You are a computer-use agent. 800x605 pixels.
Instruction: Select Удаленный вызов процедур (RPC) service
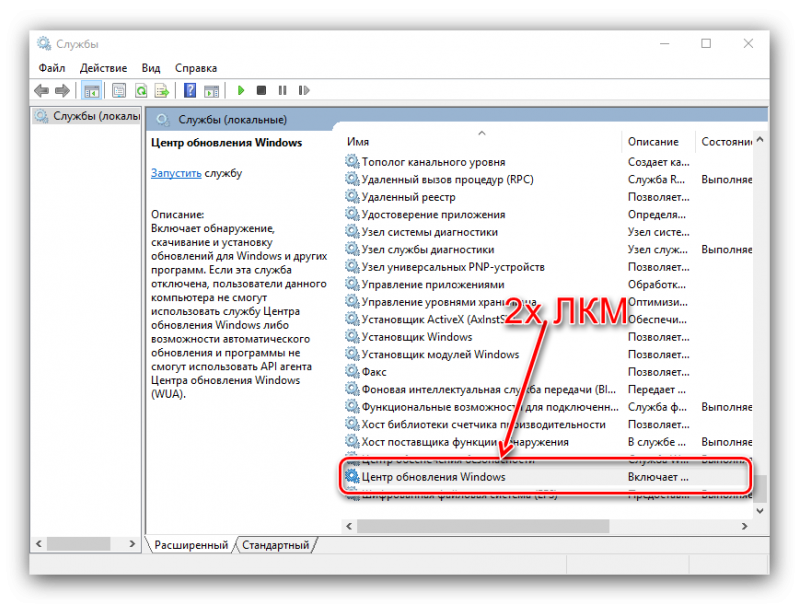tap(447, 180)
